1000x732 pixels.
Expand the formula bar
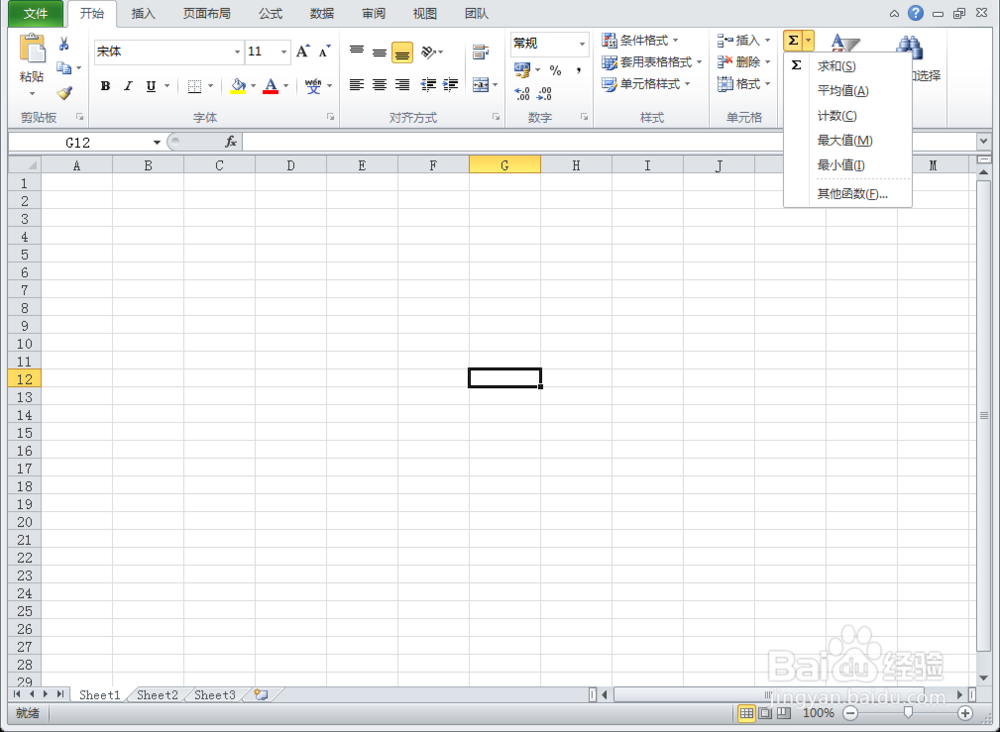(983, 142)
